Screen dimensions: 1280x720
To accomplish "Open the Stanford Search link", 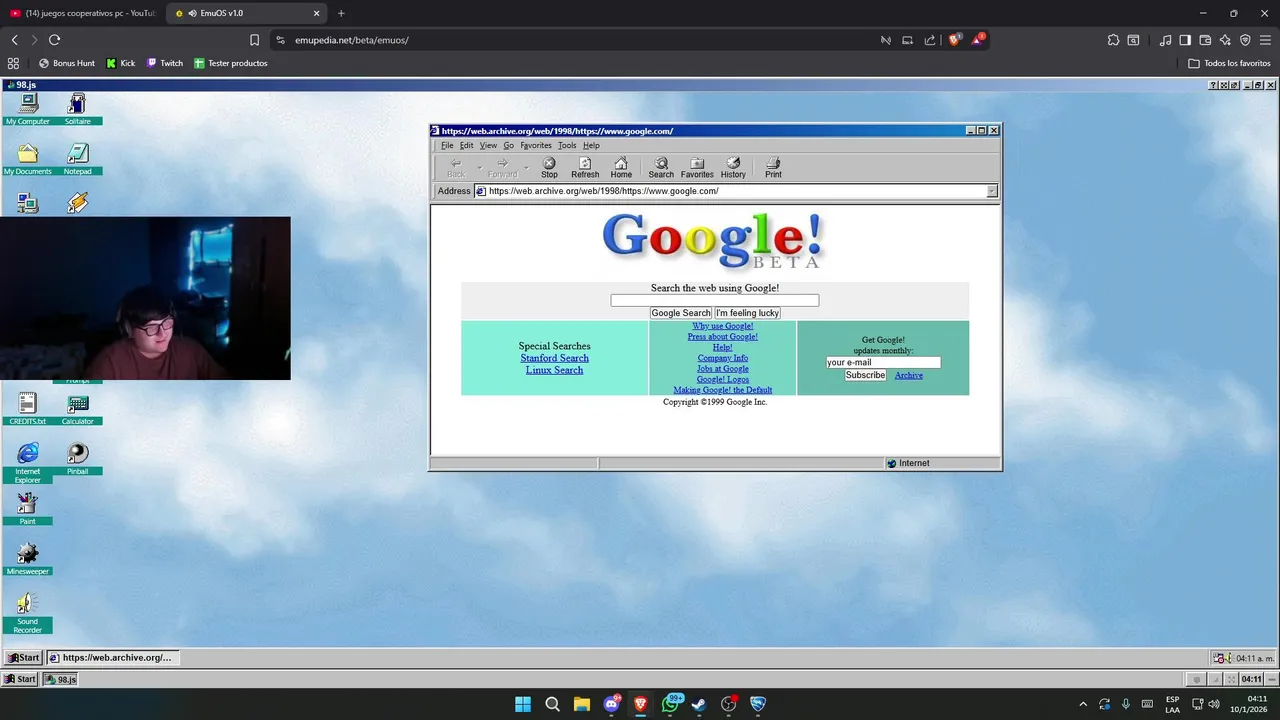I will 554,358.
